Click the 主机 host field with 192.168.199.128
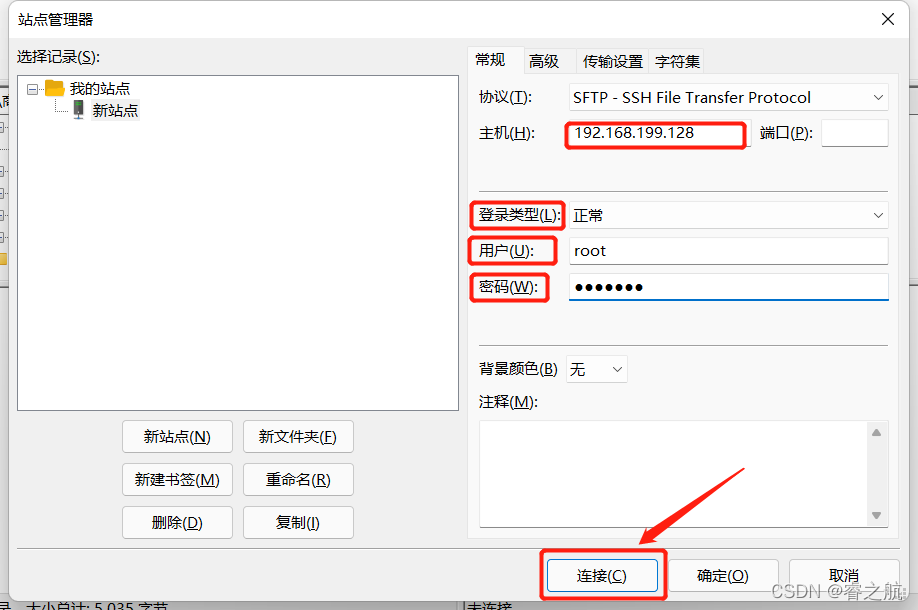This screenshot has width=918, height=610. pyautogui.click(x=659, y=133)
